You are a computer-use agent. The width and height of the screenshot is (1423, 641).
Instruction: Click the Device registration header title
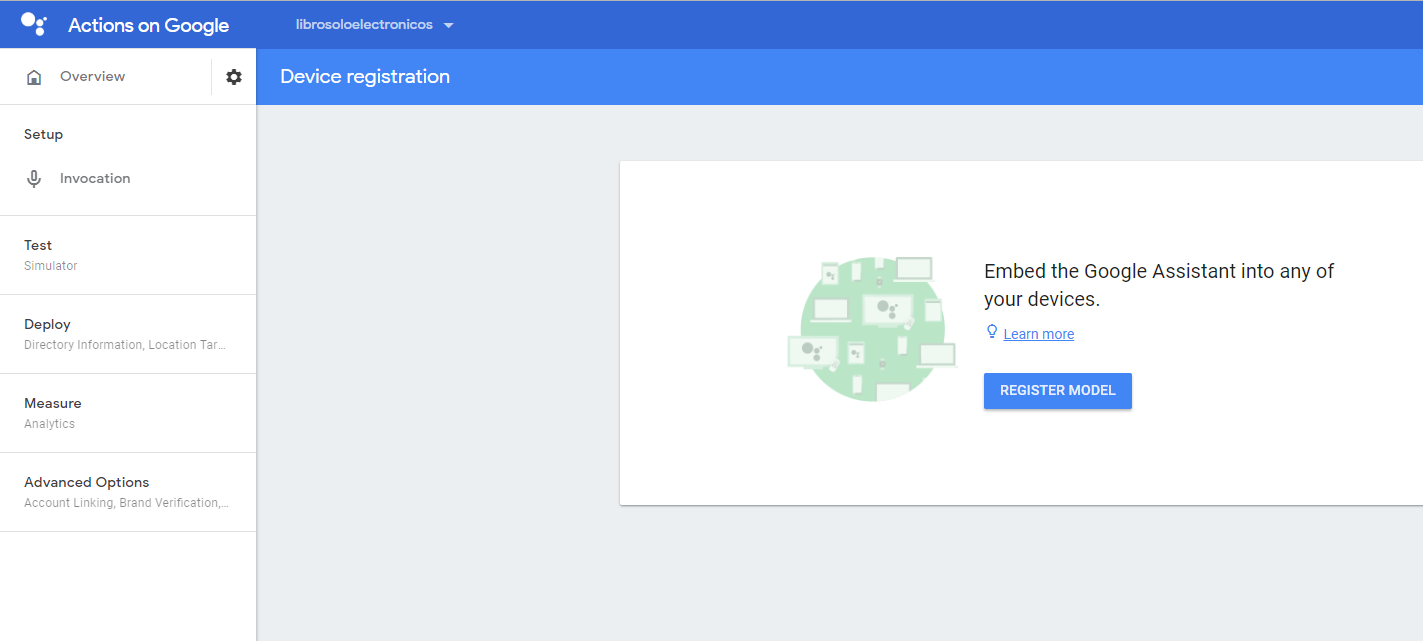[x=365, y=77]
